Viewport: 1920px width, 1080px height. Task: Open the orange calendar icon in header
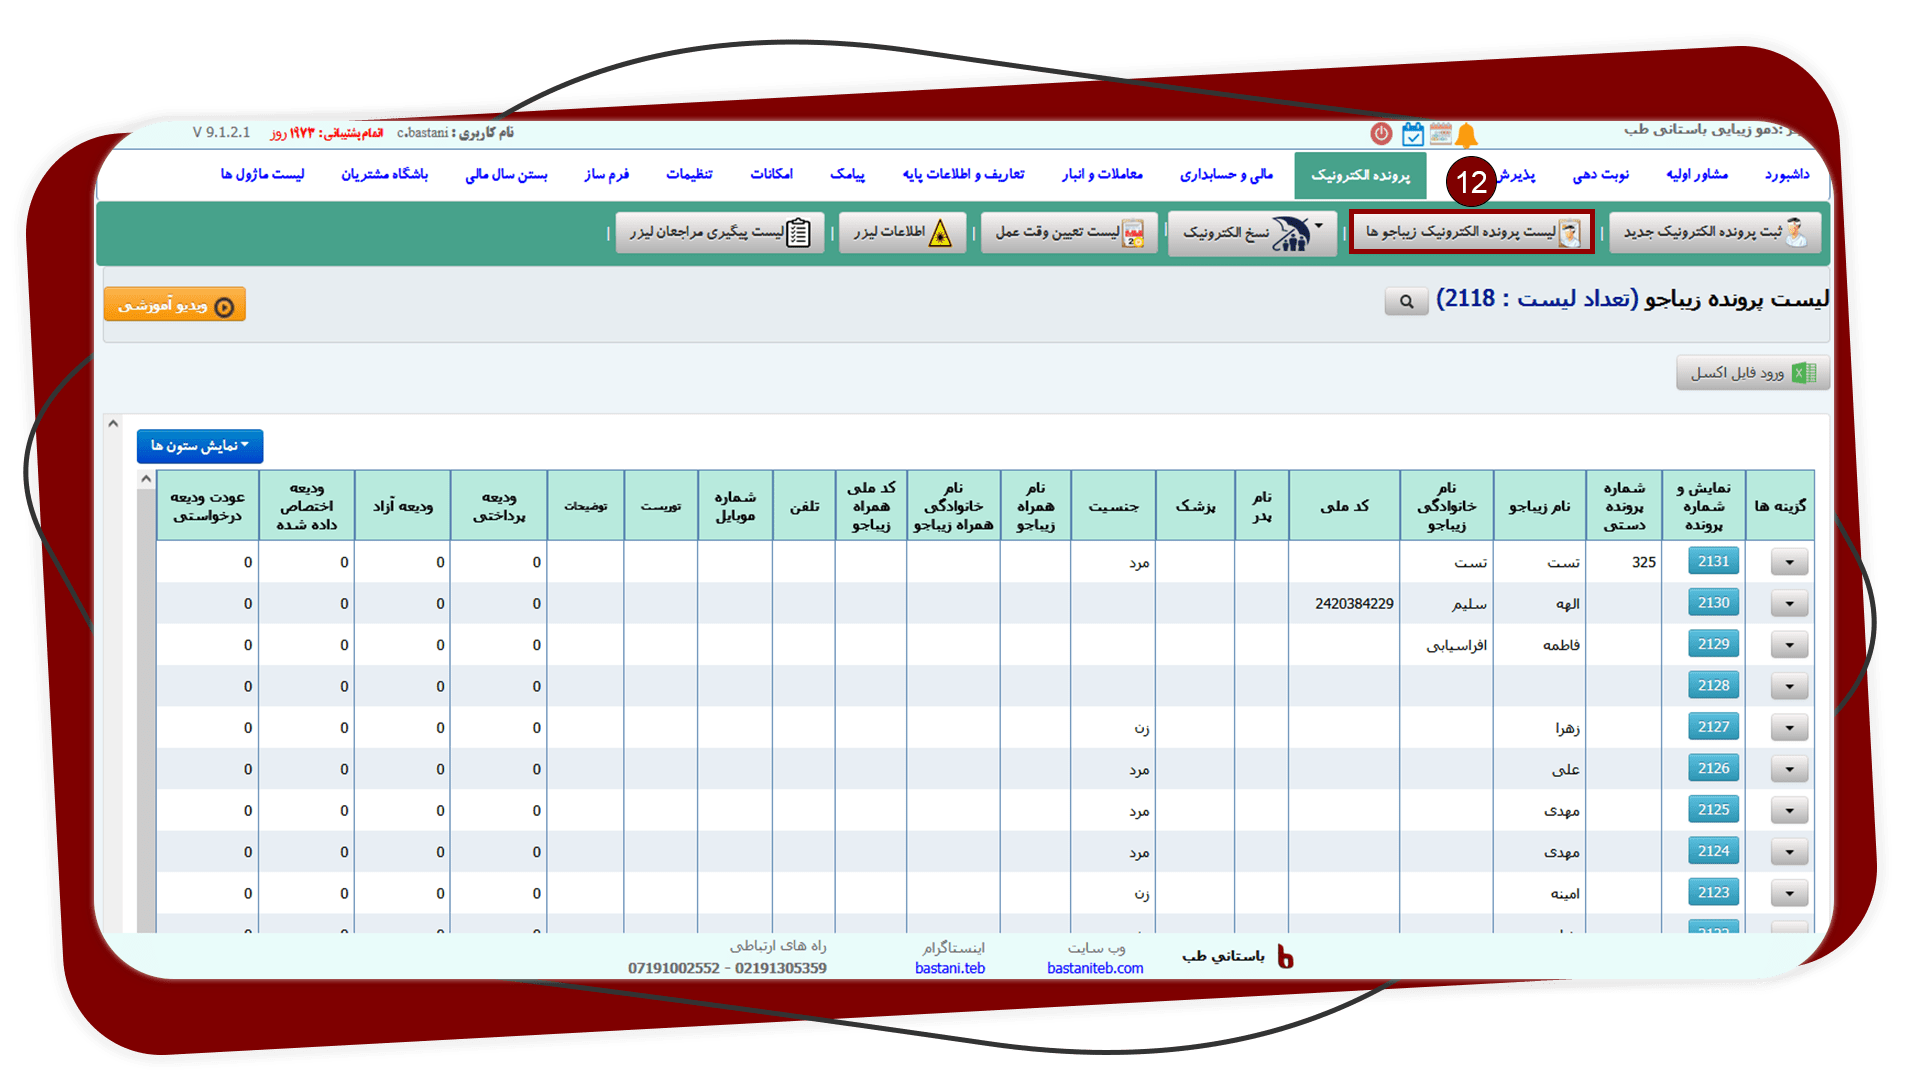point(1440,134)
